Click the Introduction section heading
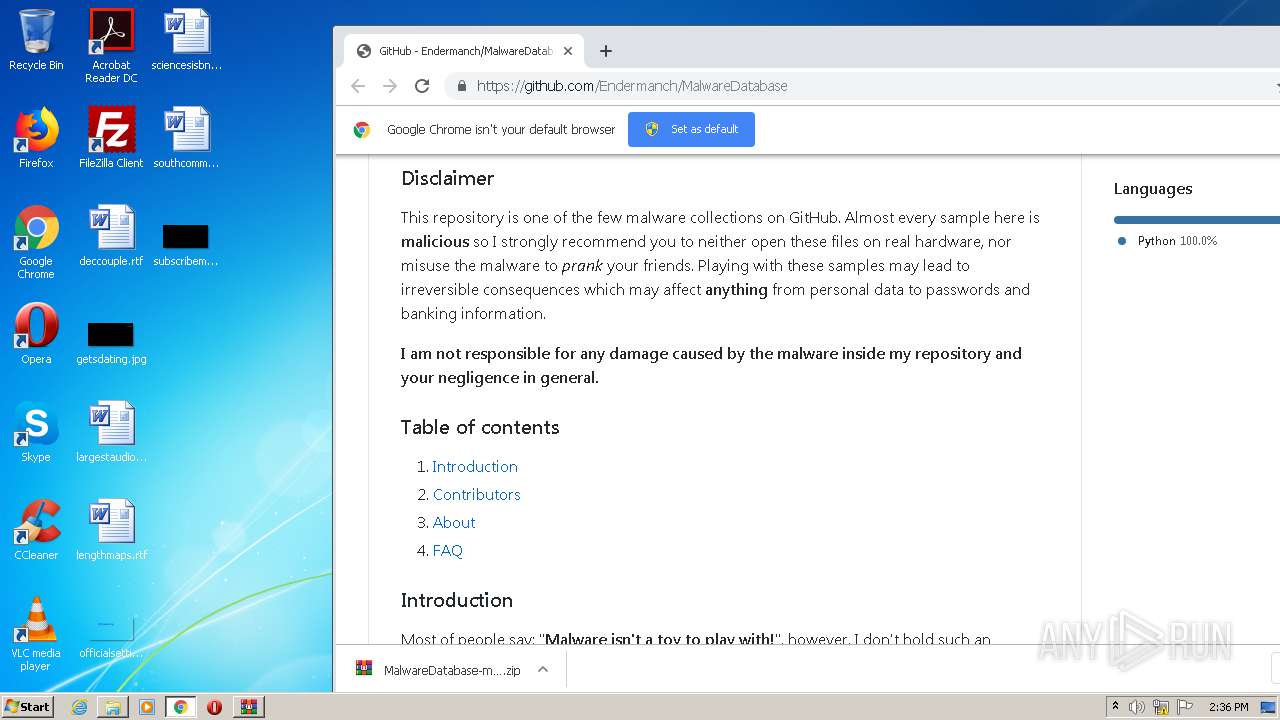 click(457, 600)
